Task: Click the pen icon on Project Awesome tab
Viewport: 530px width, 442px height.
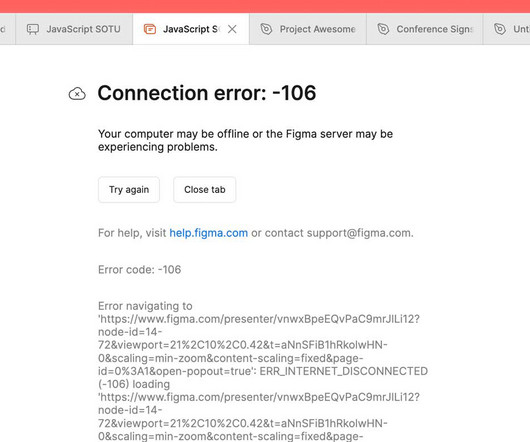Action: 266,29
